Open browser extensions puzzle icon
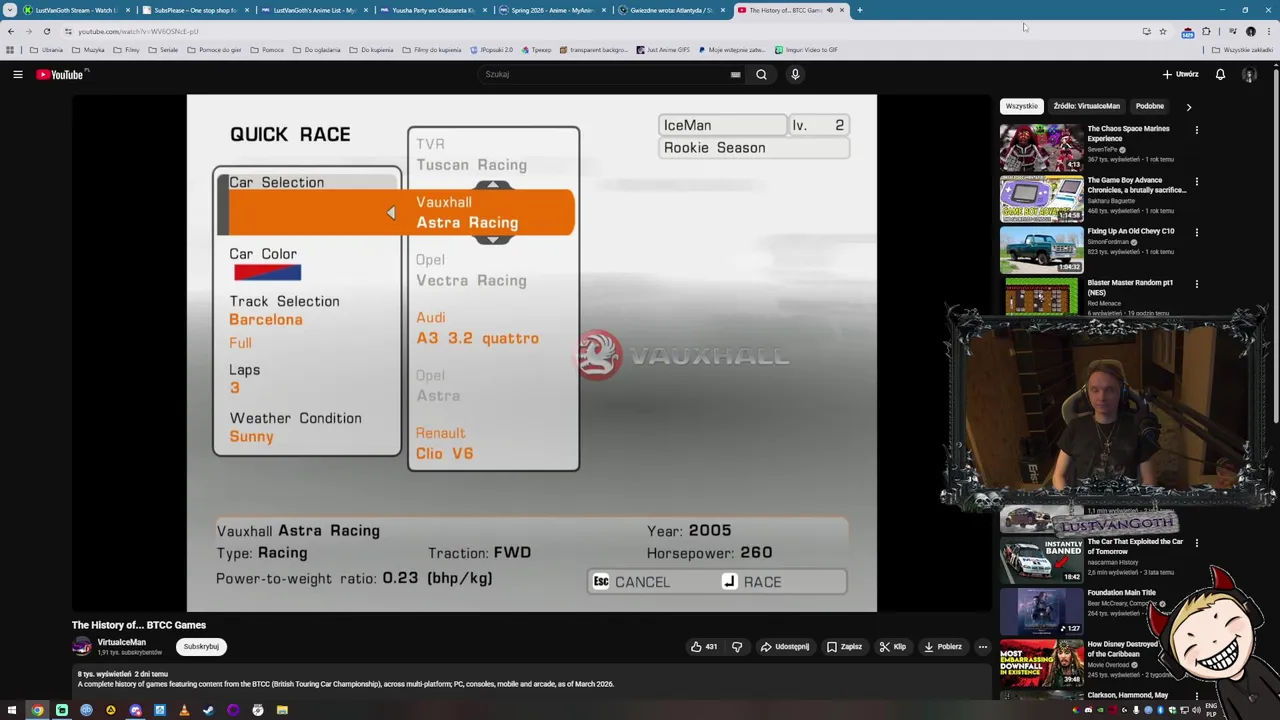The width and height of the screenshot is (1280, 720). click(x=1206, y=31)
